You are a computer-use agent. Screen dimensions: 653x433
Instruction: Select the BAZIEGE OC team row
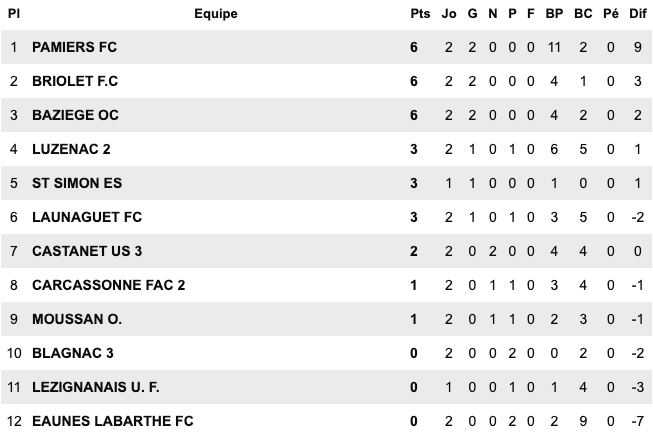75,115
